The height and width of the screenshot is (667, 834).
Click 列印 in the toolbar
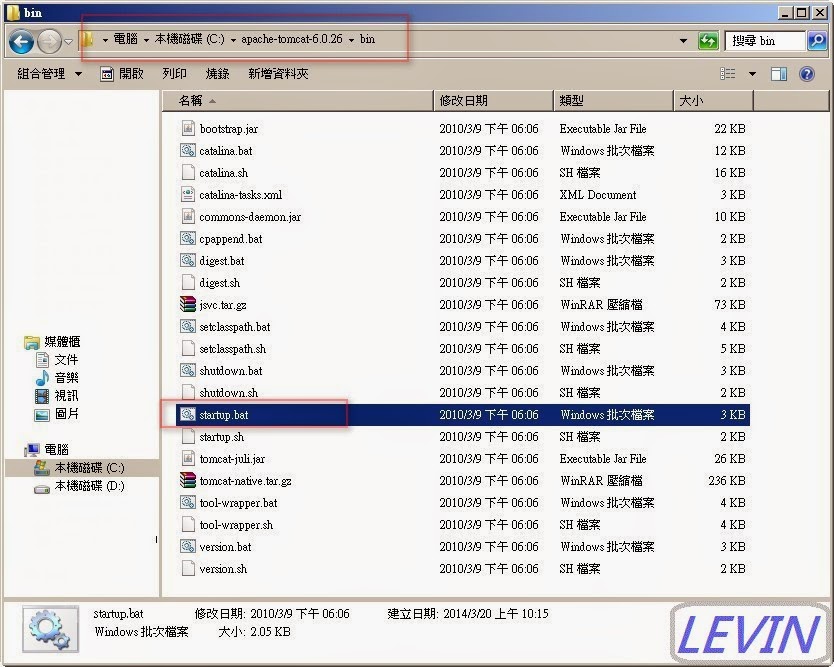[x=174, y=73]
